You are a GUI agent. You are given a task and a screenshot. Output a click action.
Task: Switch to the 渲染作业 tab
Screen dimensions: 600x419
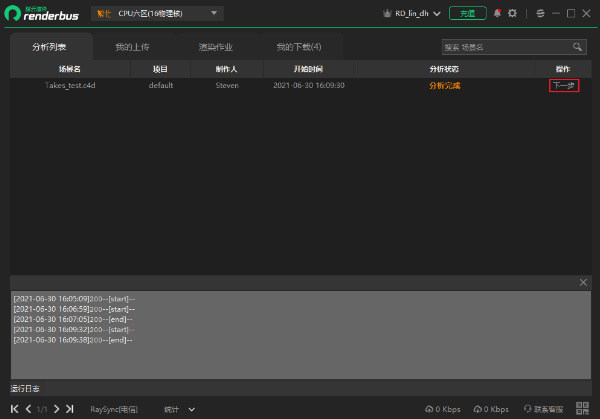pyautogui.click(x=215, y=47)
